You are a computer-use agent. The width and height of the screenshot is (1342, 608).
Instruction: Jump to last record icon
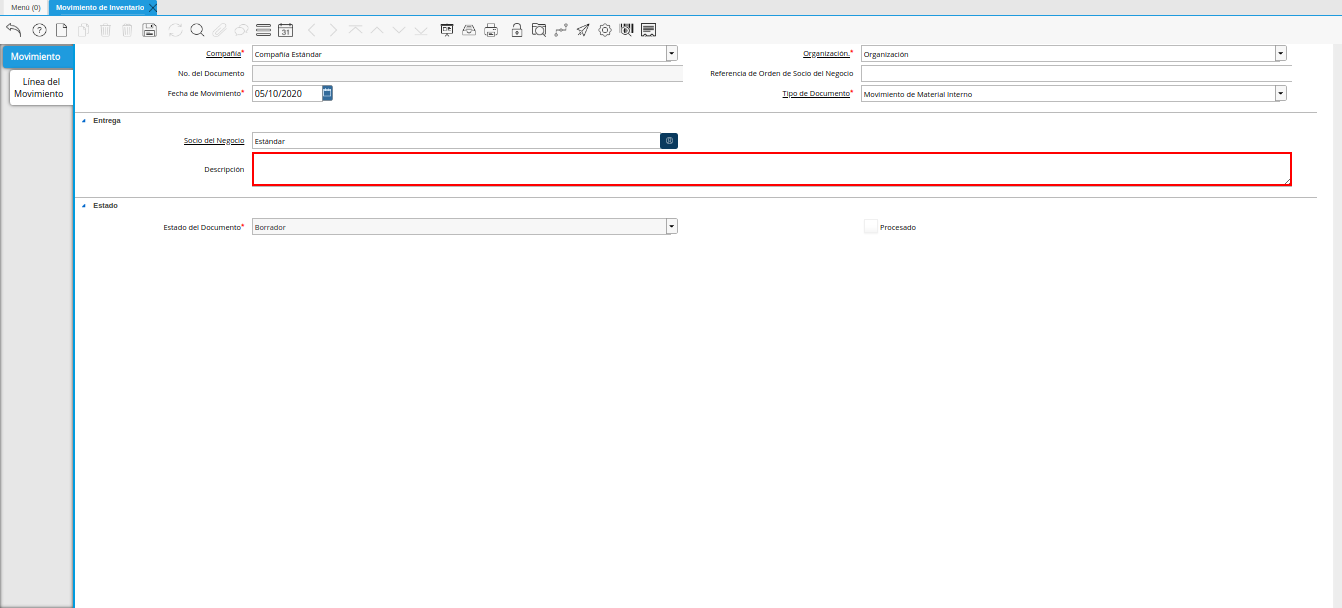coord(421,30)
